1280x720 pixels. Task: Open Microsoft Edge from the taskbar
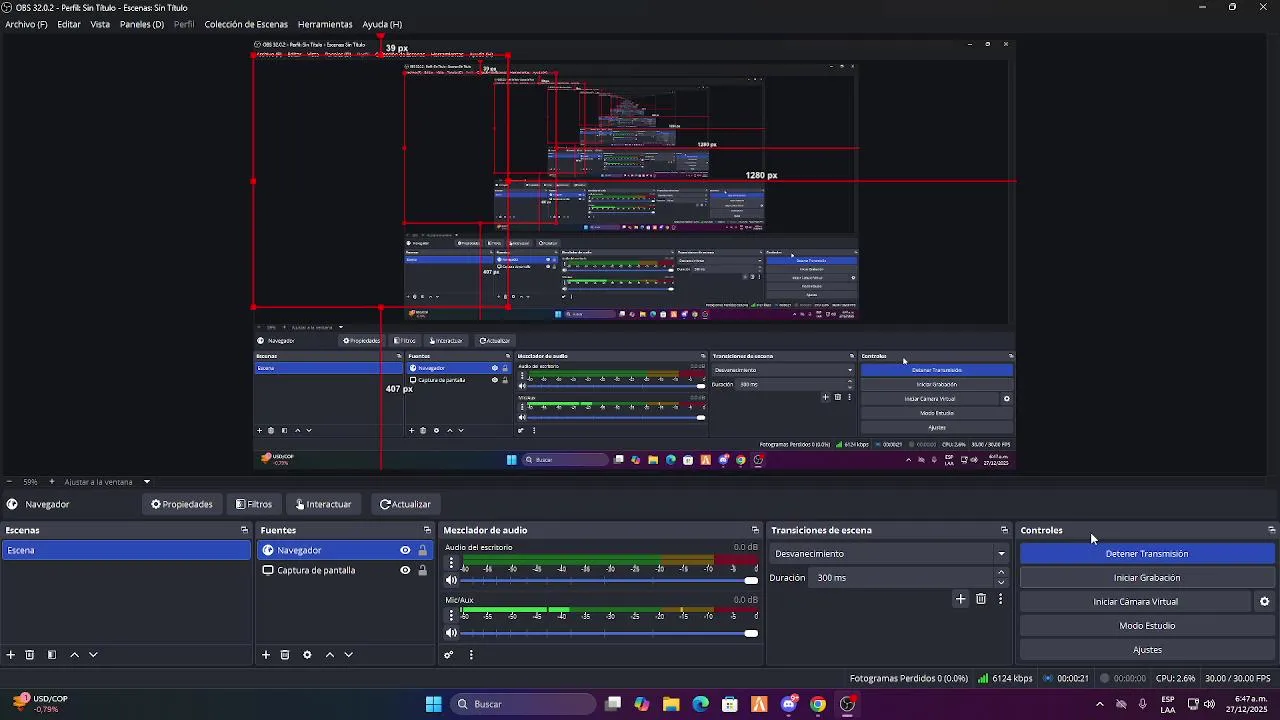pos(700,704)
